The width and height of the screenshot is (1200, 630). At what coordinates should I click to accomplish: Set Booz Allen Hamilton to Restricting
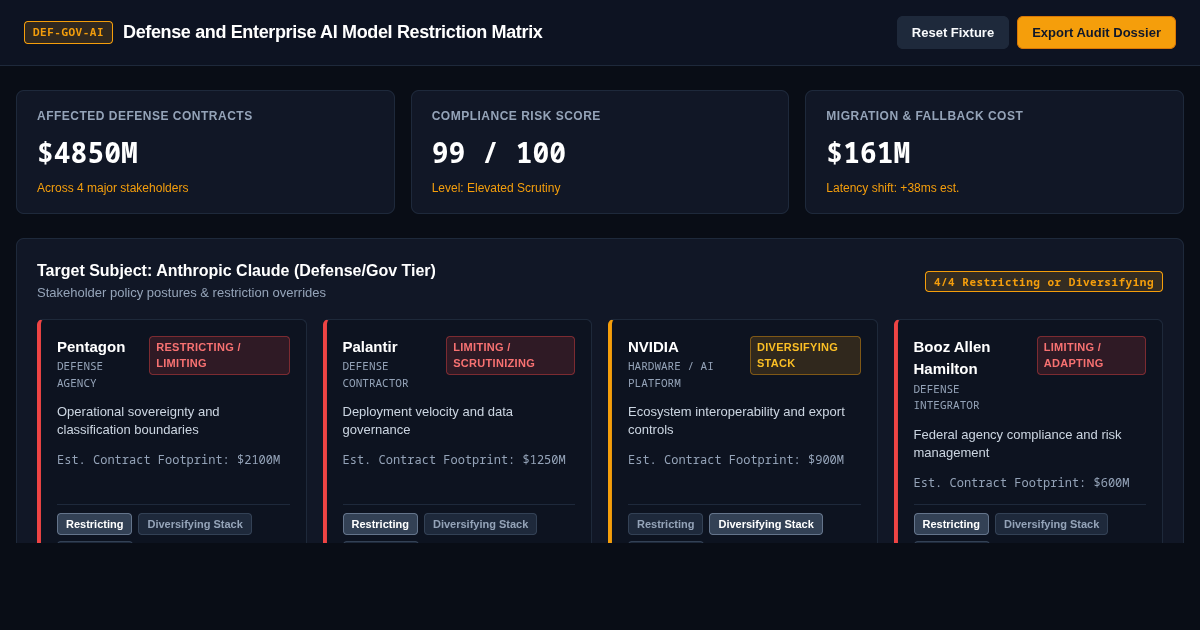(951, 524)
